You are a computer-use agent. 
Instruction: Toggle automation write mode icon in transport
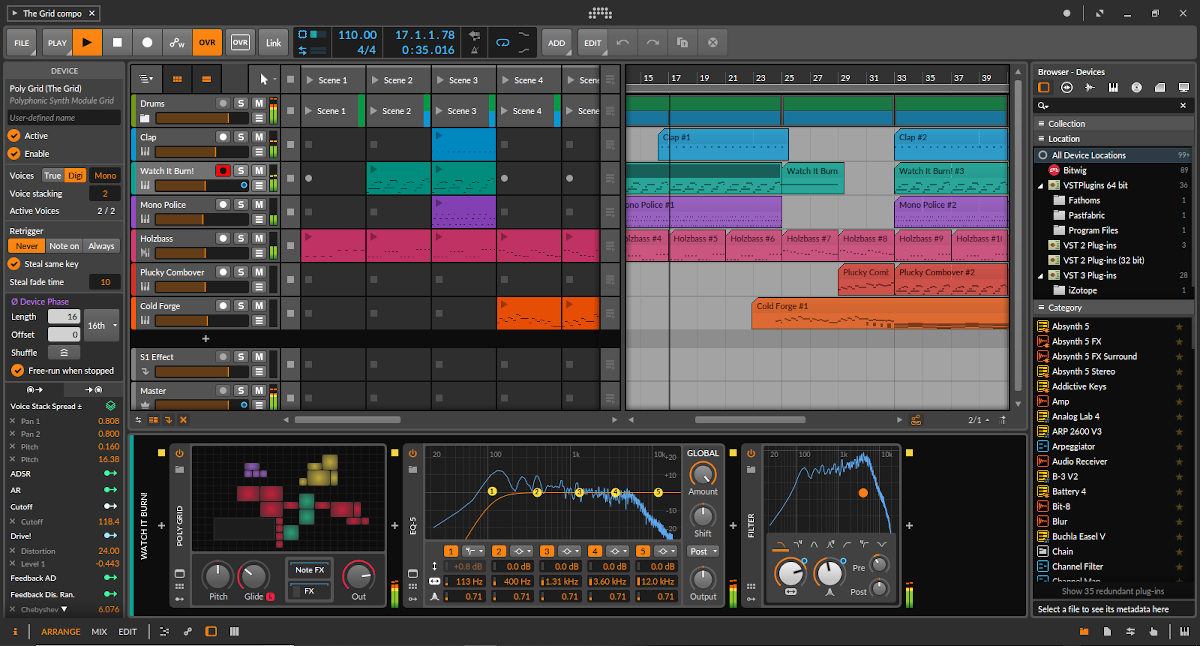point(177,43)
